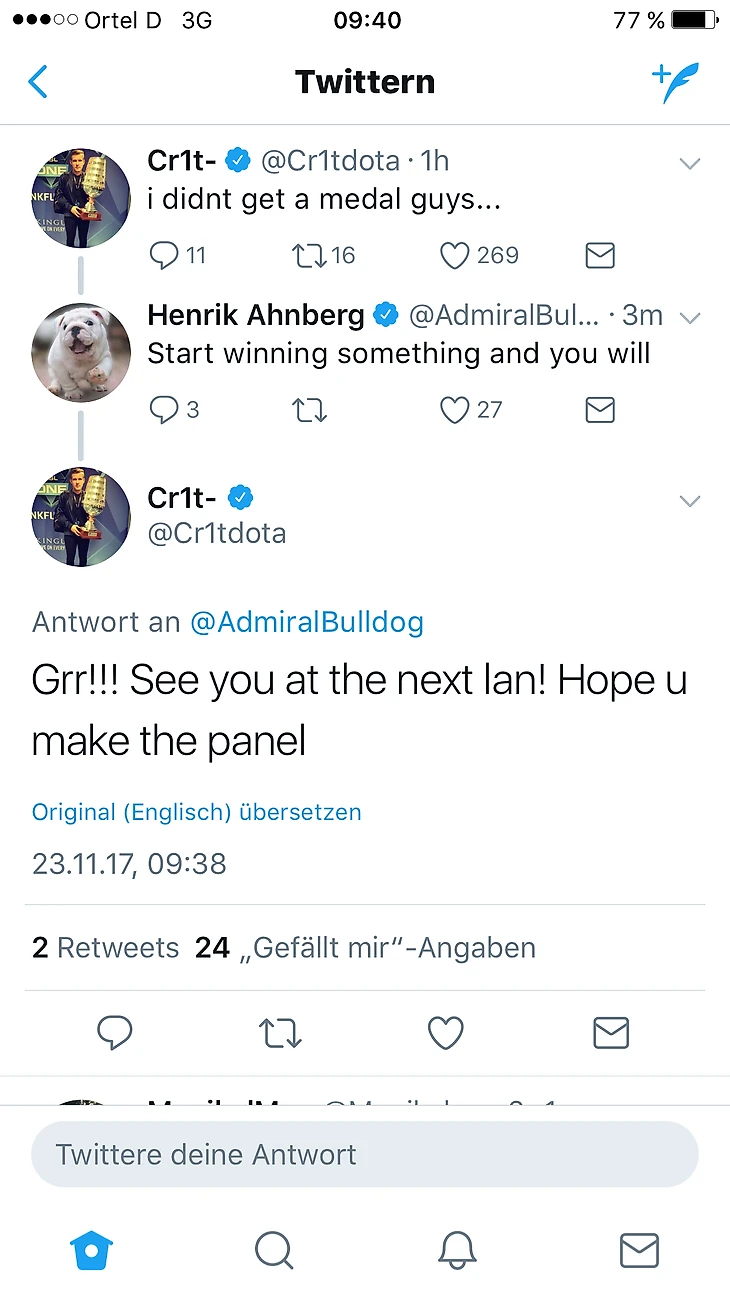Like the main Grr!!! tweet
Viewport: 730px width, 1298px height.
click(445, 1033)
